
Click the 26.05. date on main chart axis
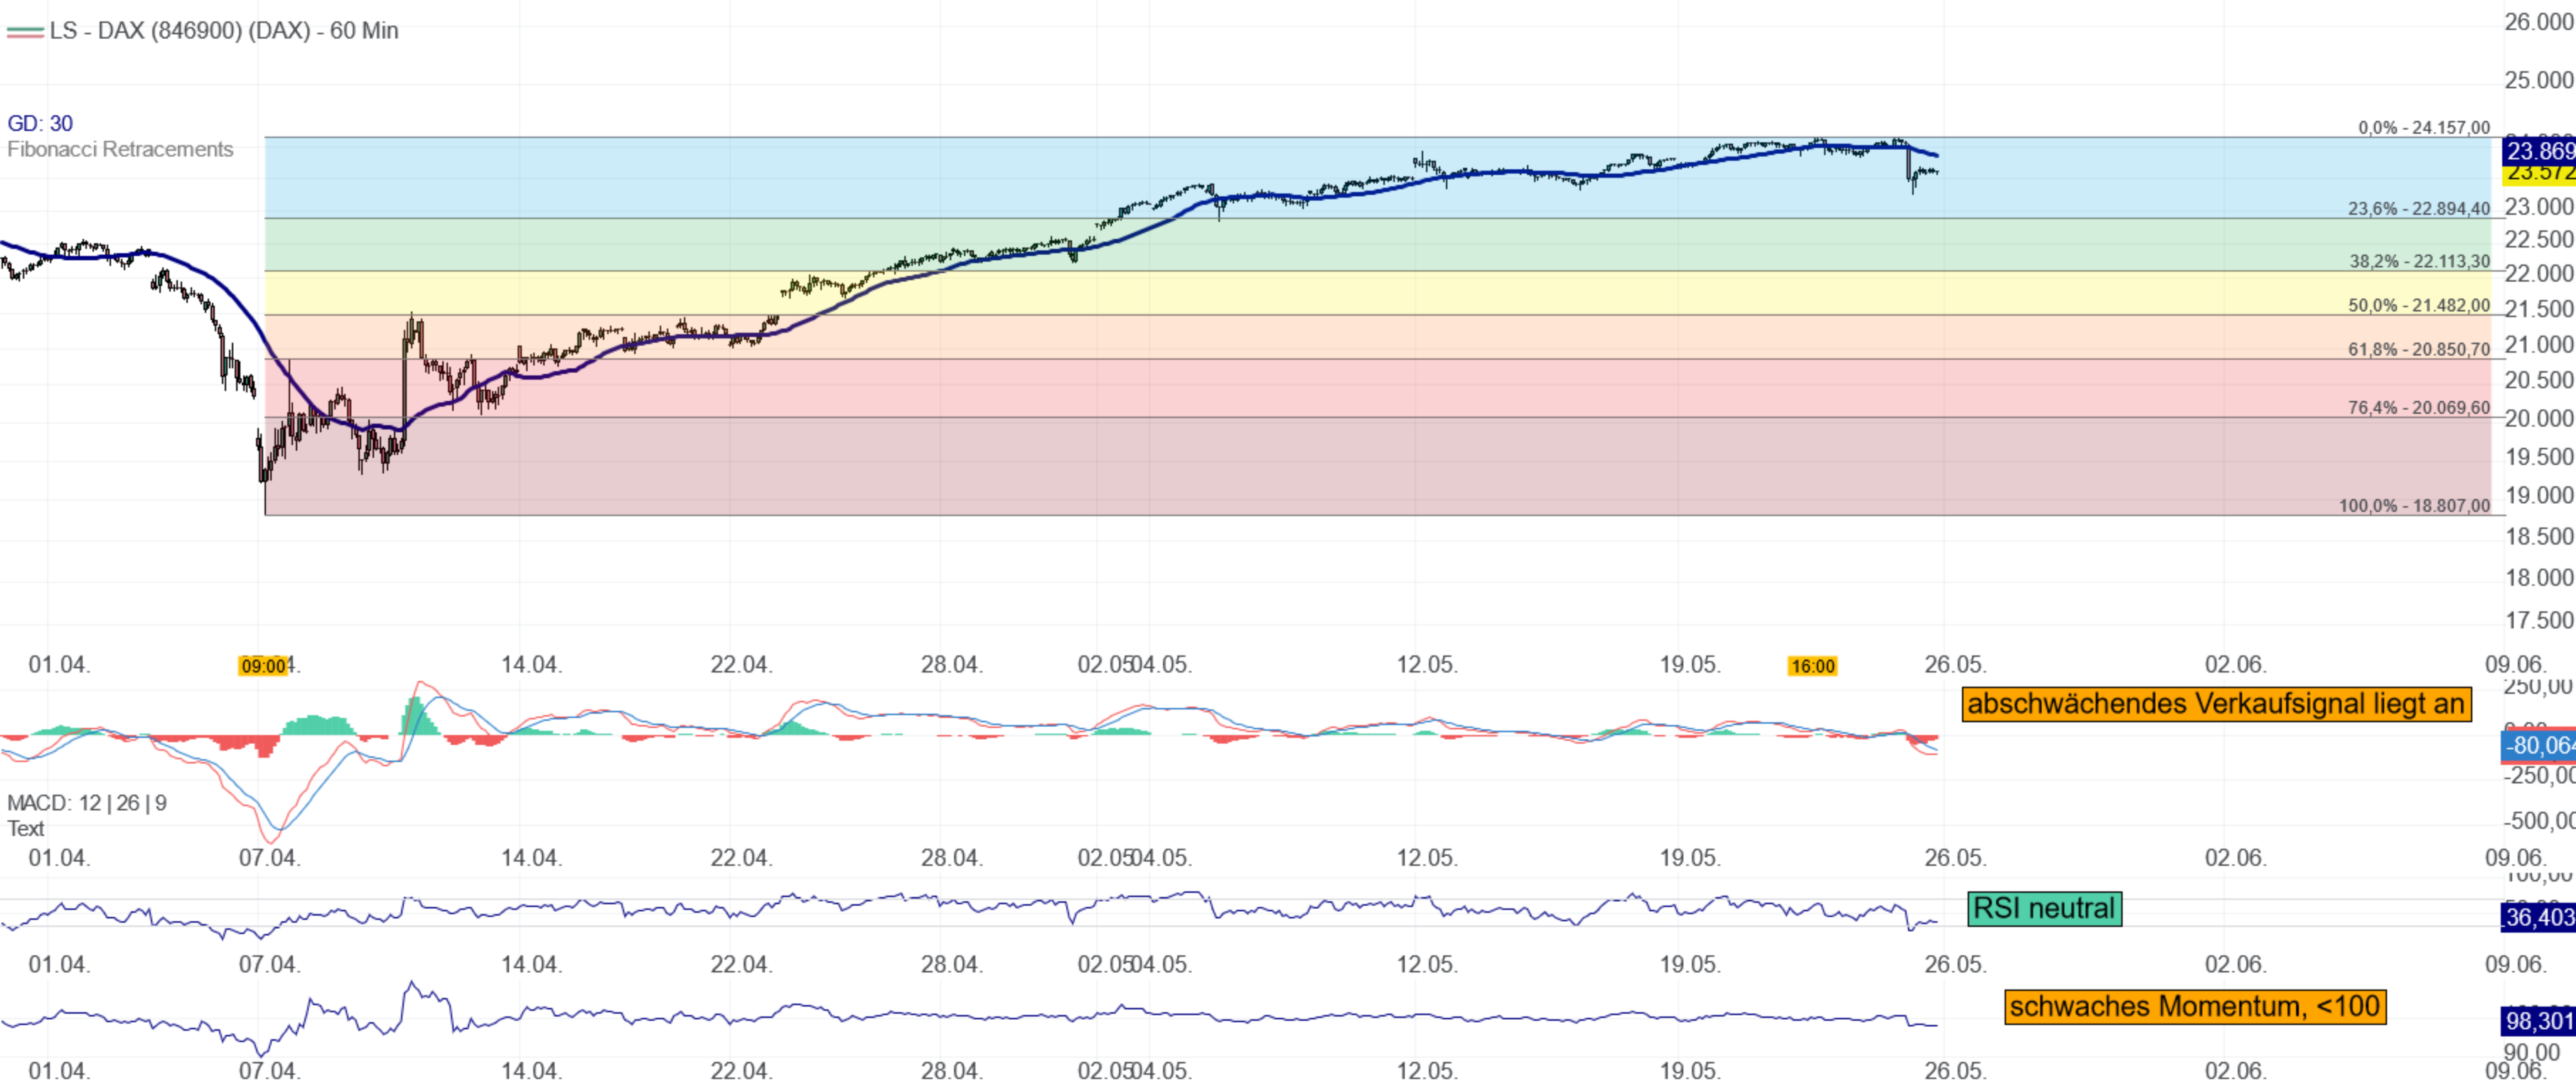(x=1955, y=664)
